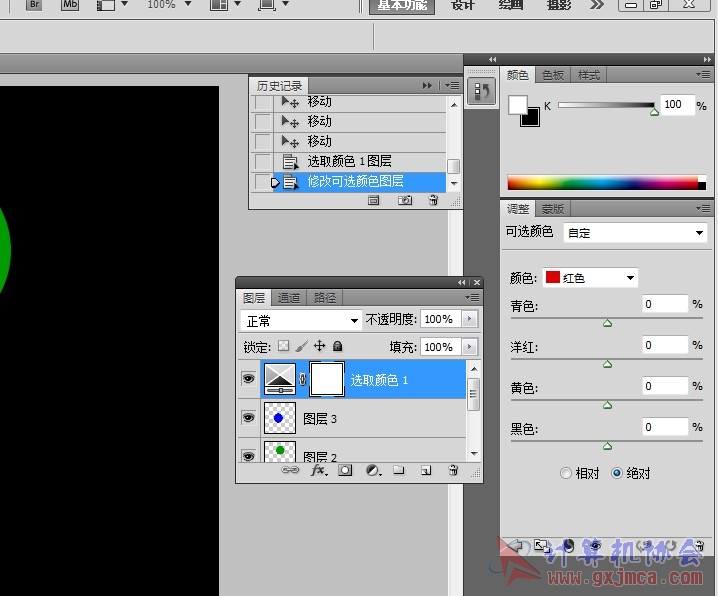
Task: Click the 青色 percentage field
Action: [665, 304]
